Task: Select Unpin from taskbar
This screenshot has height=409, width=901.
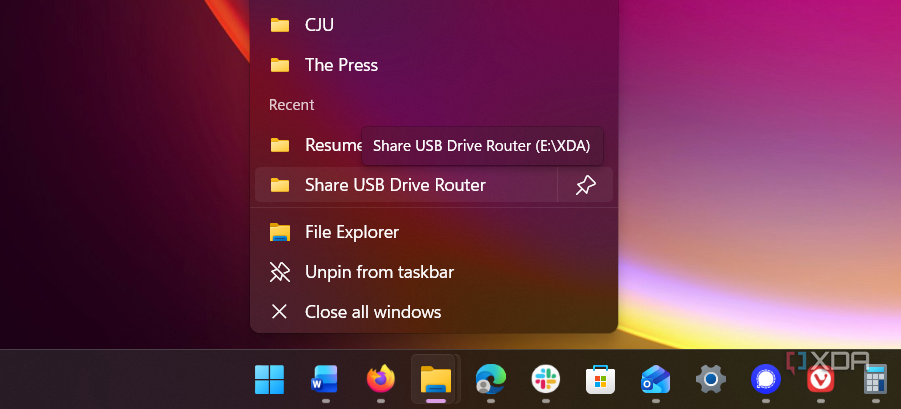Action: pos(434,272)
